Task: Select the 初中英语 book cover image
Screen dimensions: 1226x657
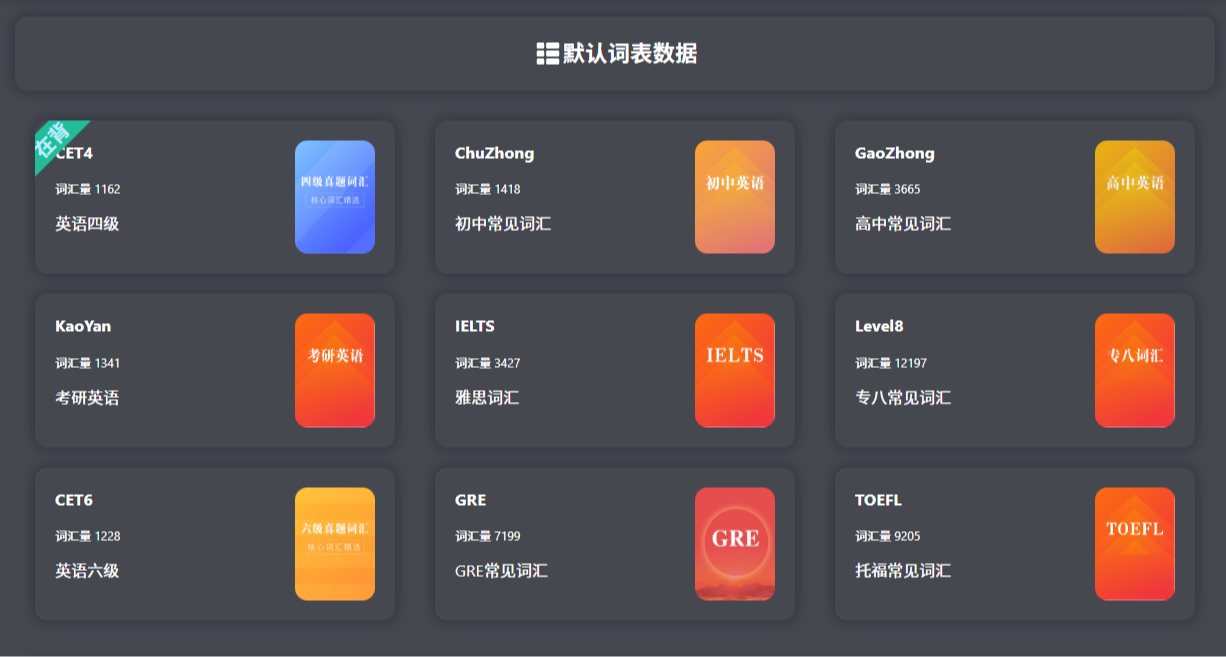Action: [734, 197]
